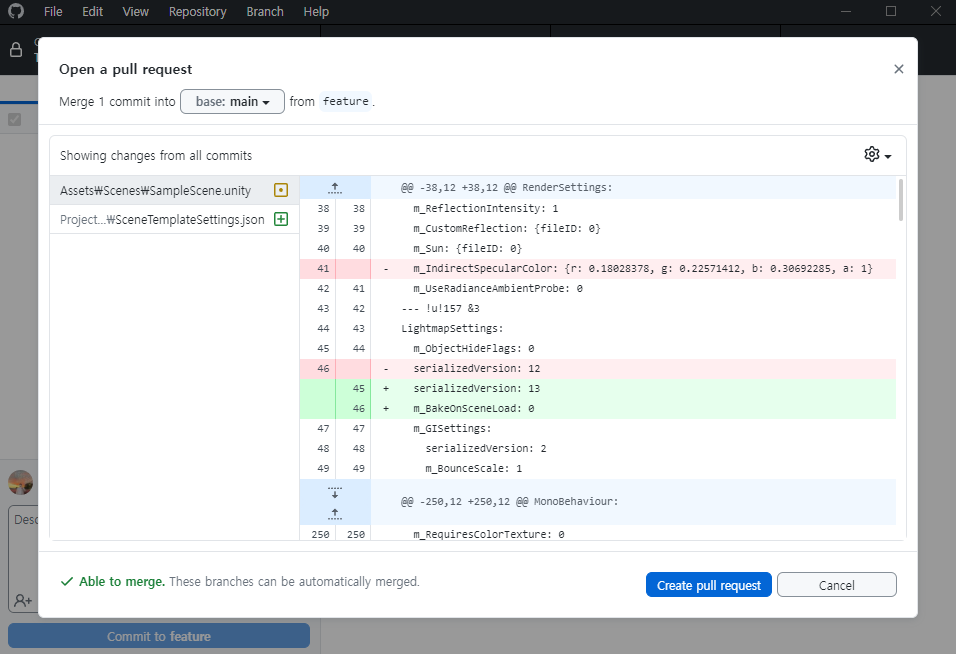Click the GitHub logo icon
The height and width of the screenshot is (654, 956).
16,11
